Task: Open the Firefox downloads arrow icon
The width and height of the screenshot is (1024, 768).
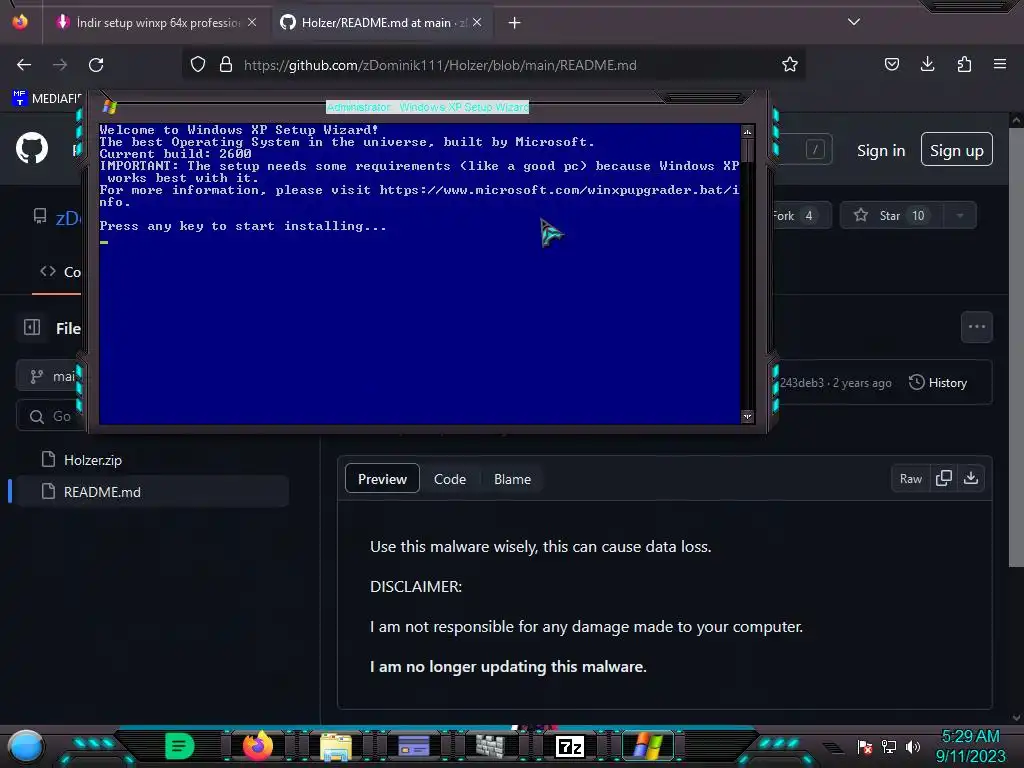Action: pyautogui.click(x=927, y=64)
